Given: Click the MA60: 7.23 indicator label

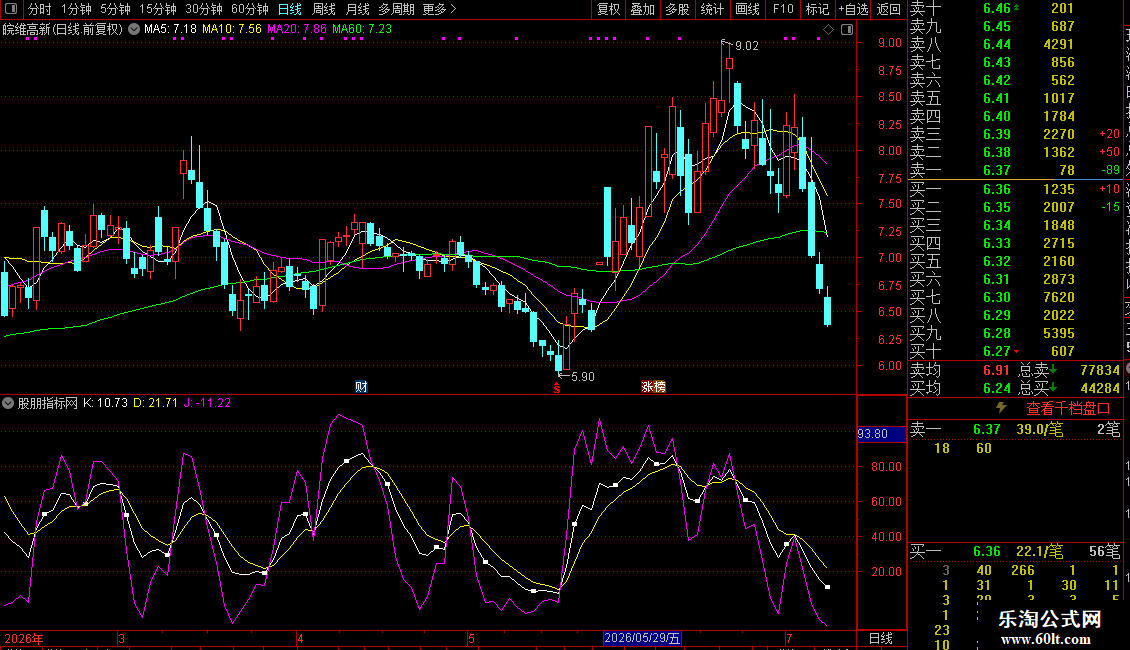Looking at the screenshot, I should [x=362, y=29].
